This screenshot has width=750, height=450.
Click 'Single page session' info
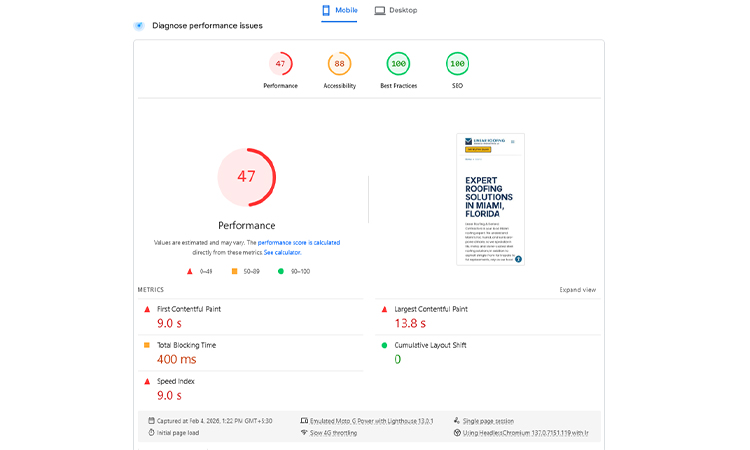point(487,421)
